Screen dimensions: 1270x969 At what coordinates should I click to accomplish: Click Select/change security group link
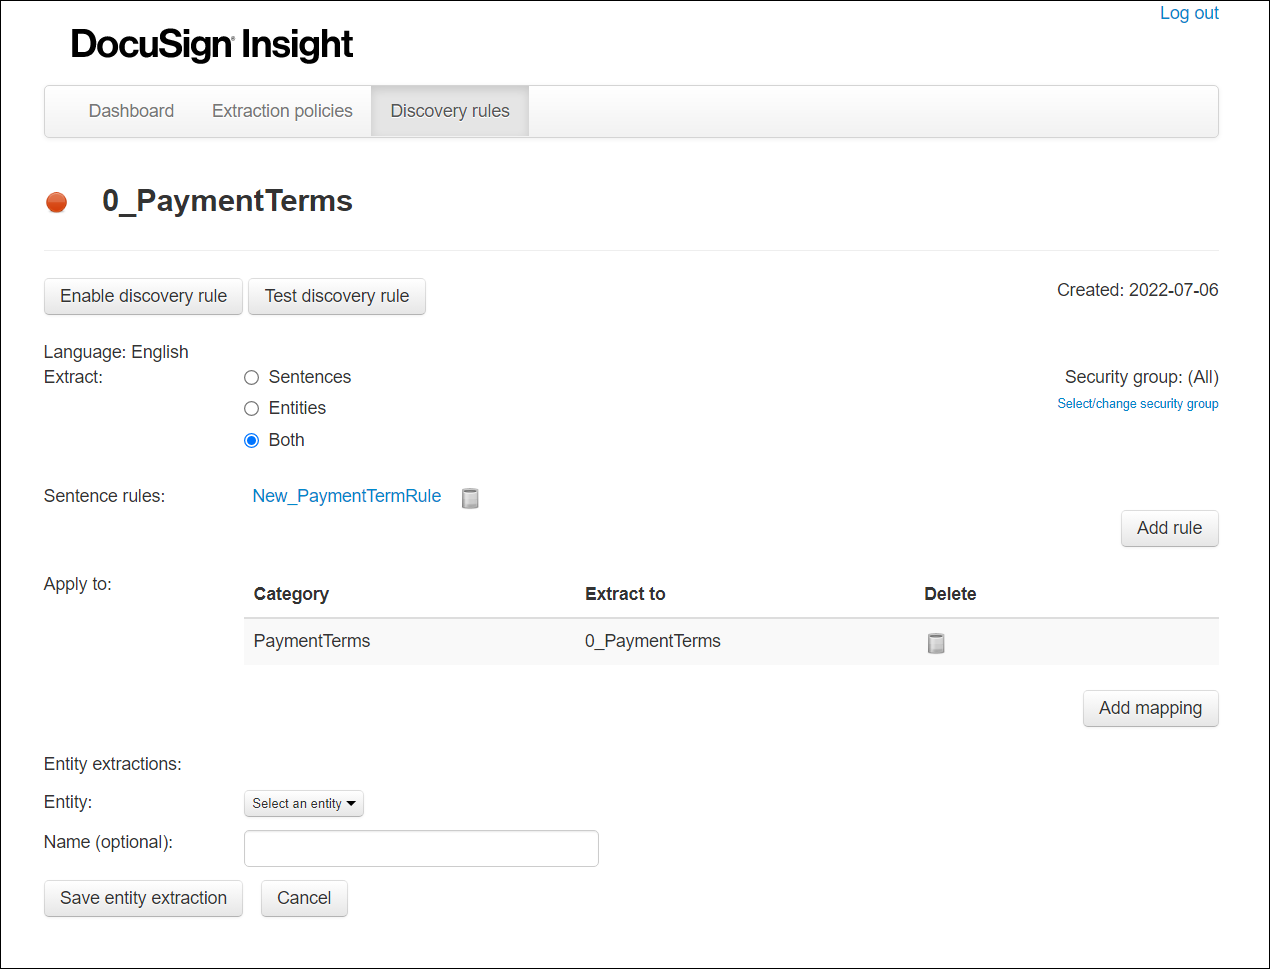click(1137, 404)
